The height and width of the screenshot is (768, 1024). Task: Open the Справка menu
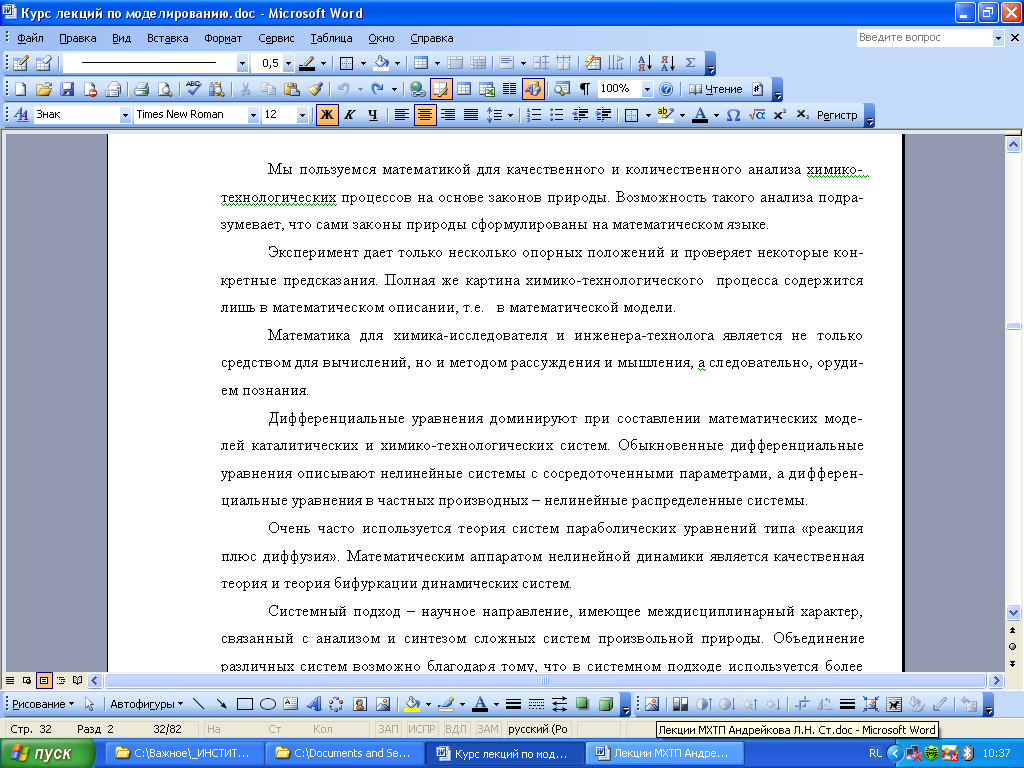coord(432,38)
